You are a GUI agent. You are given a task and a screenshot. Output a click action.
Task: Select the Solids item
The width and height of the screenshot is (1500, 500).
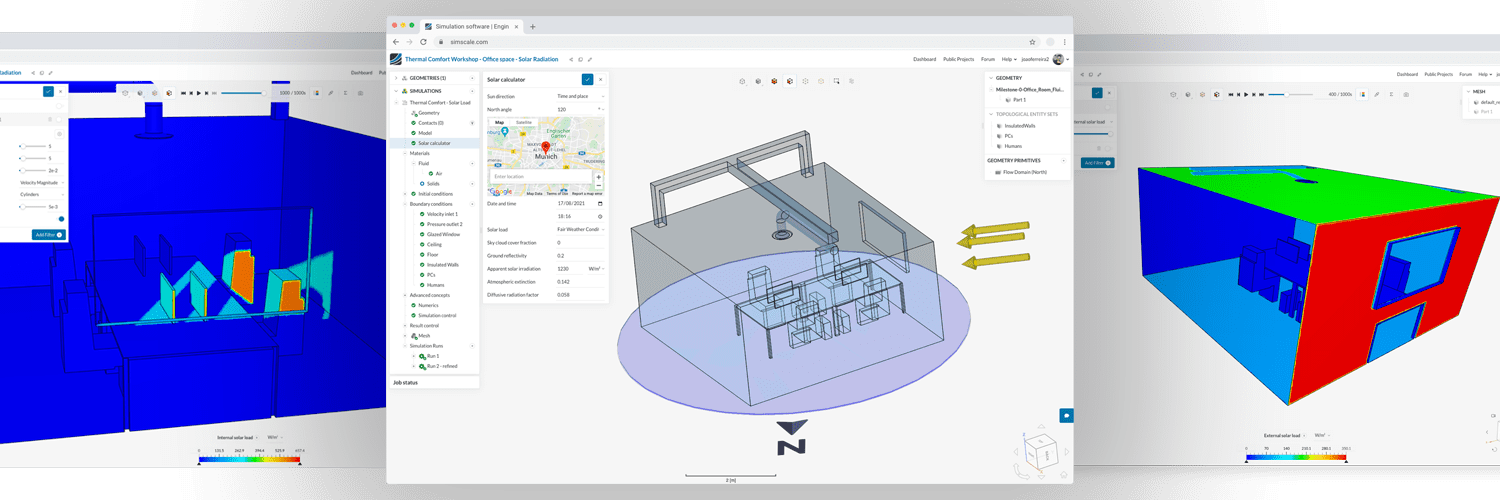click(x=433, y=184)
